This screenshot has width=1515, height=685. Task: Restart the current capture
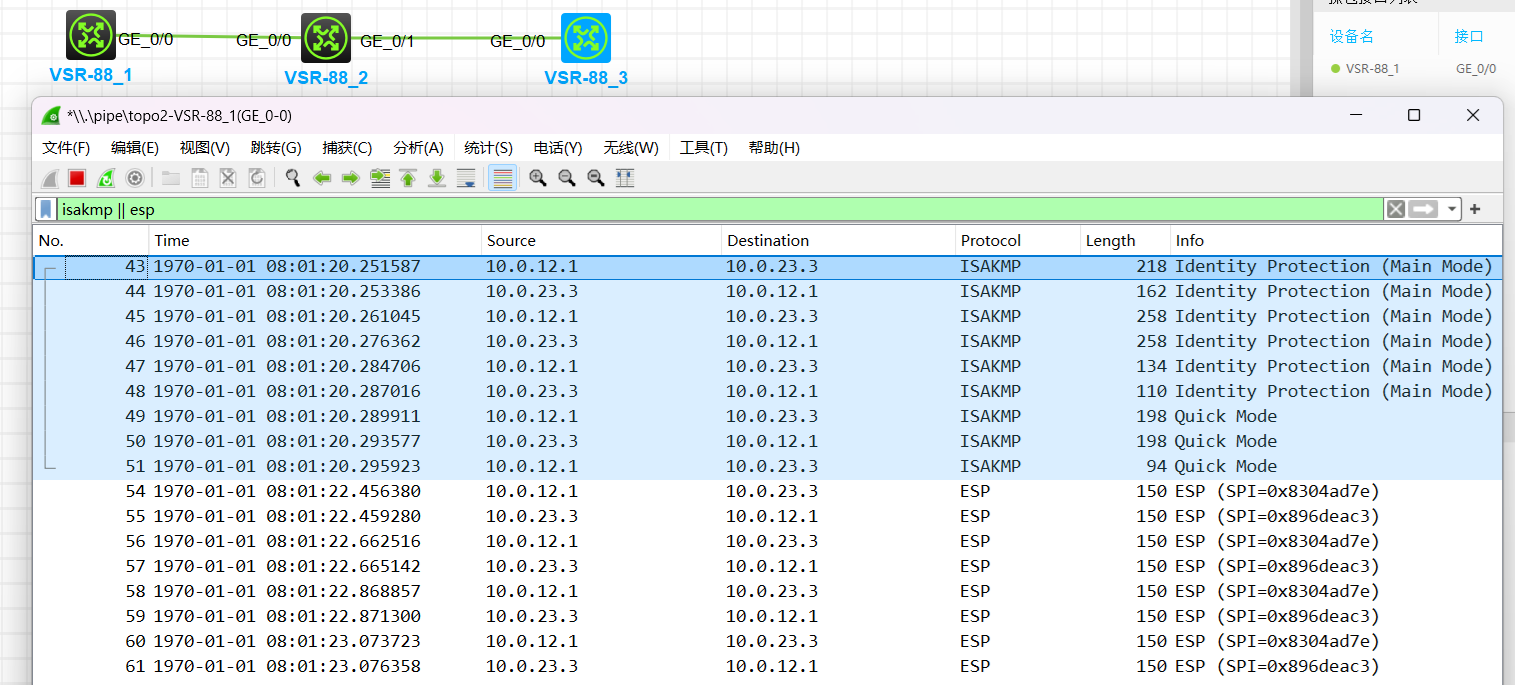106,178
